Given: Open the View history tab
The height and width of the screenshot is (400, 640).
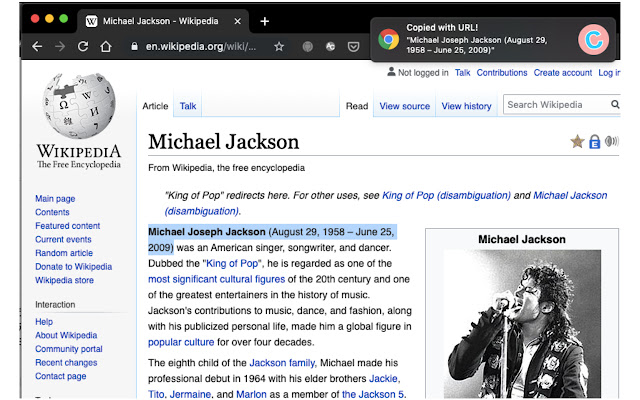Looking at the screenshot, I should [x=466, y=106].
